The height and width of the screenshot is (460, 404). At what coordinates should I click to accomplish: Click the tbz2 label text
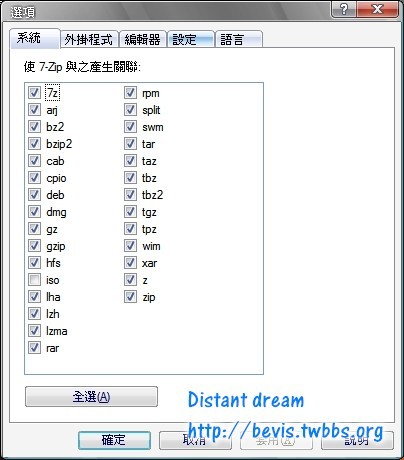coord(152,195)
